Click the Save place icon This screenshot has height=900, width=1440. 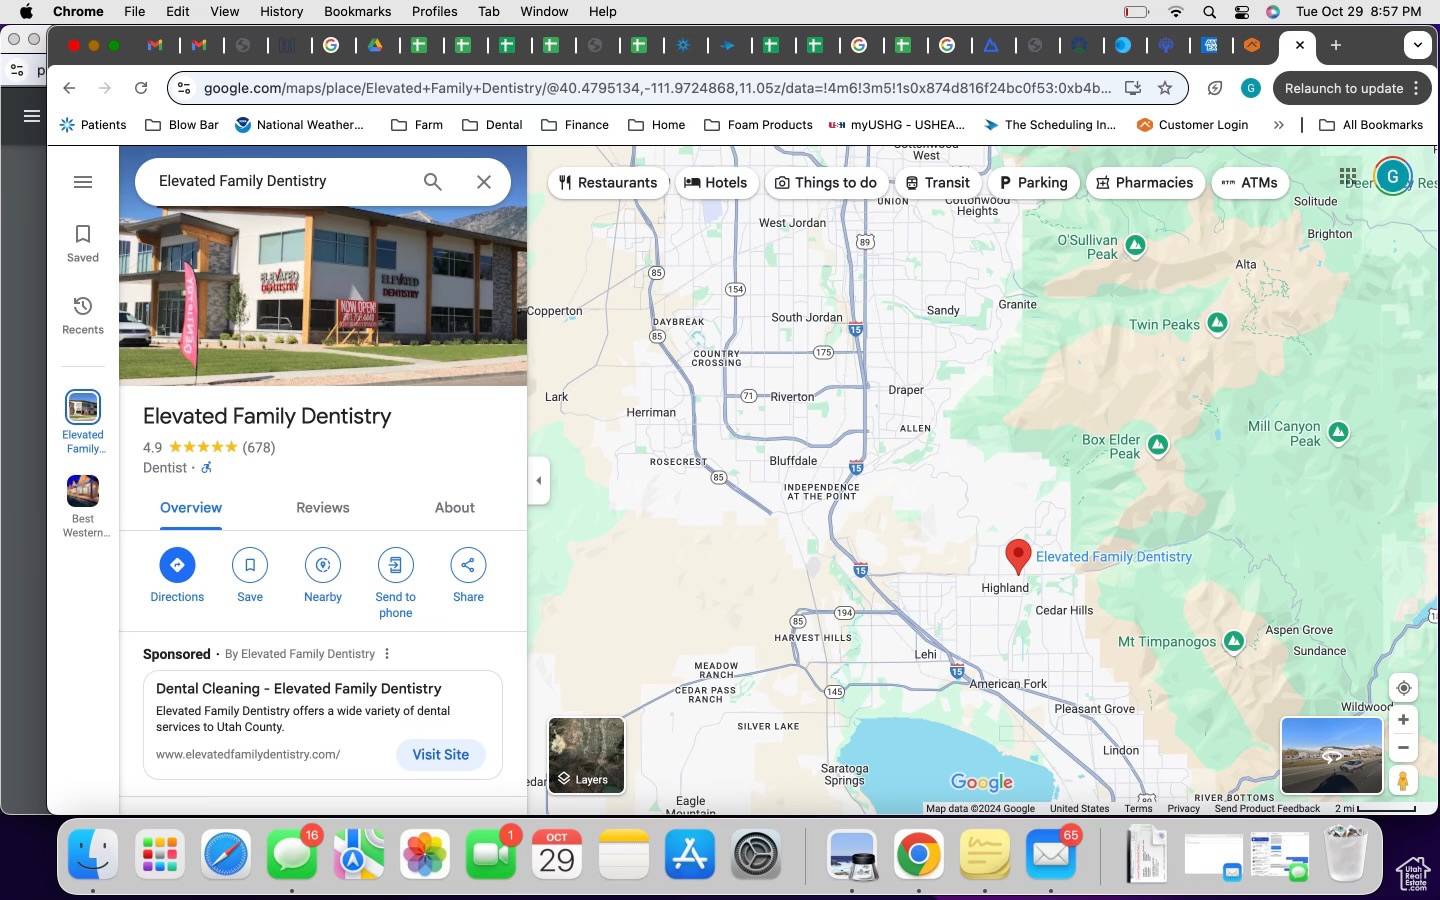coord(250,565)
